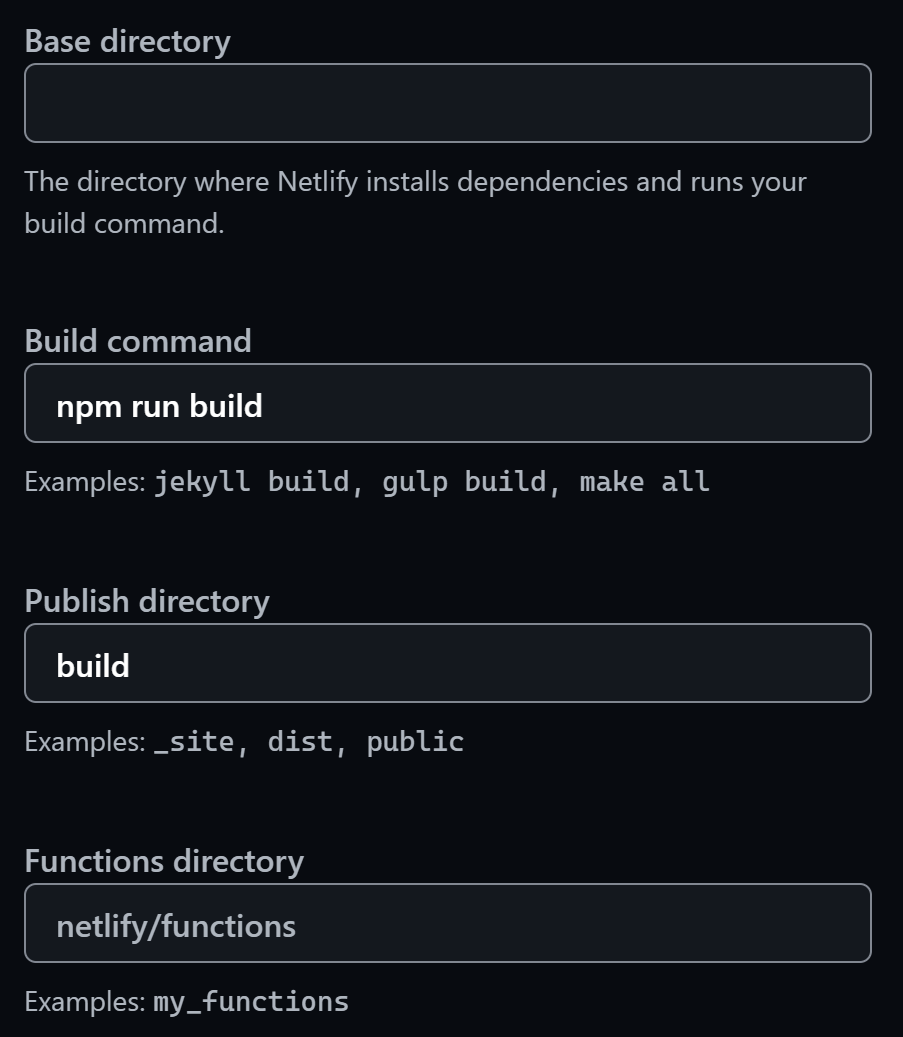Click the Functions directory input field
This screenshot has height=1037, width=903.
coord(447,923)
